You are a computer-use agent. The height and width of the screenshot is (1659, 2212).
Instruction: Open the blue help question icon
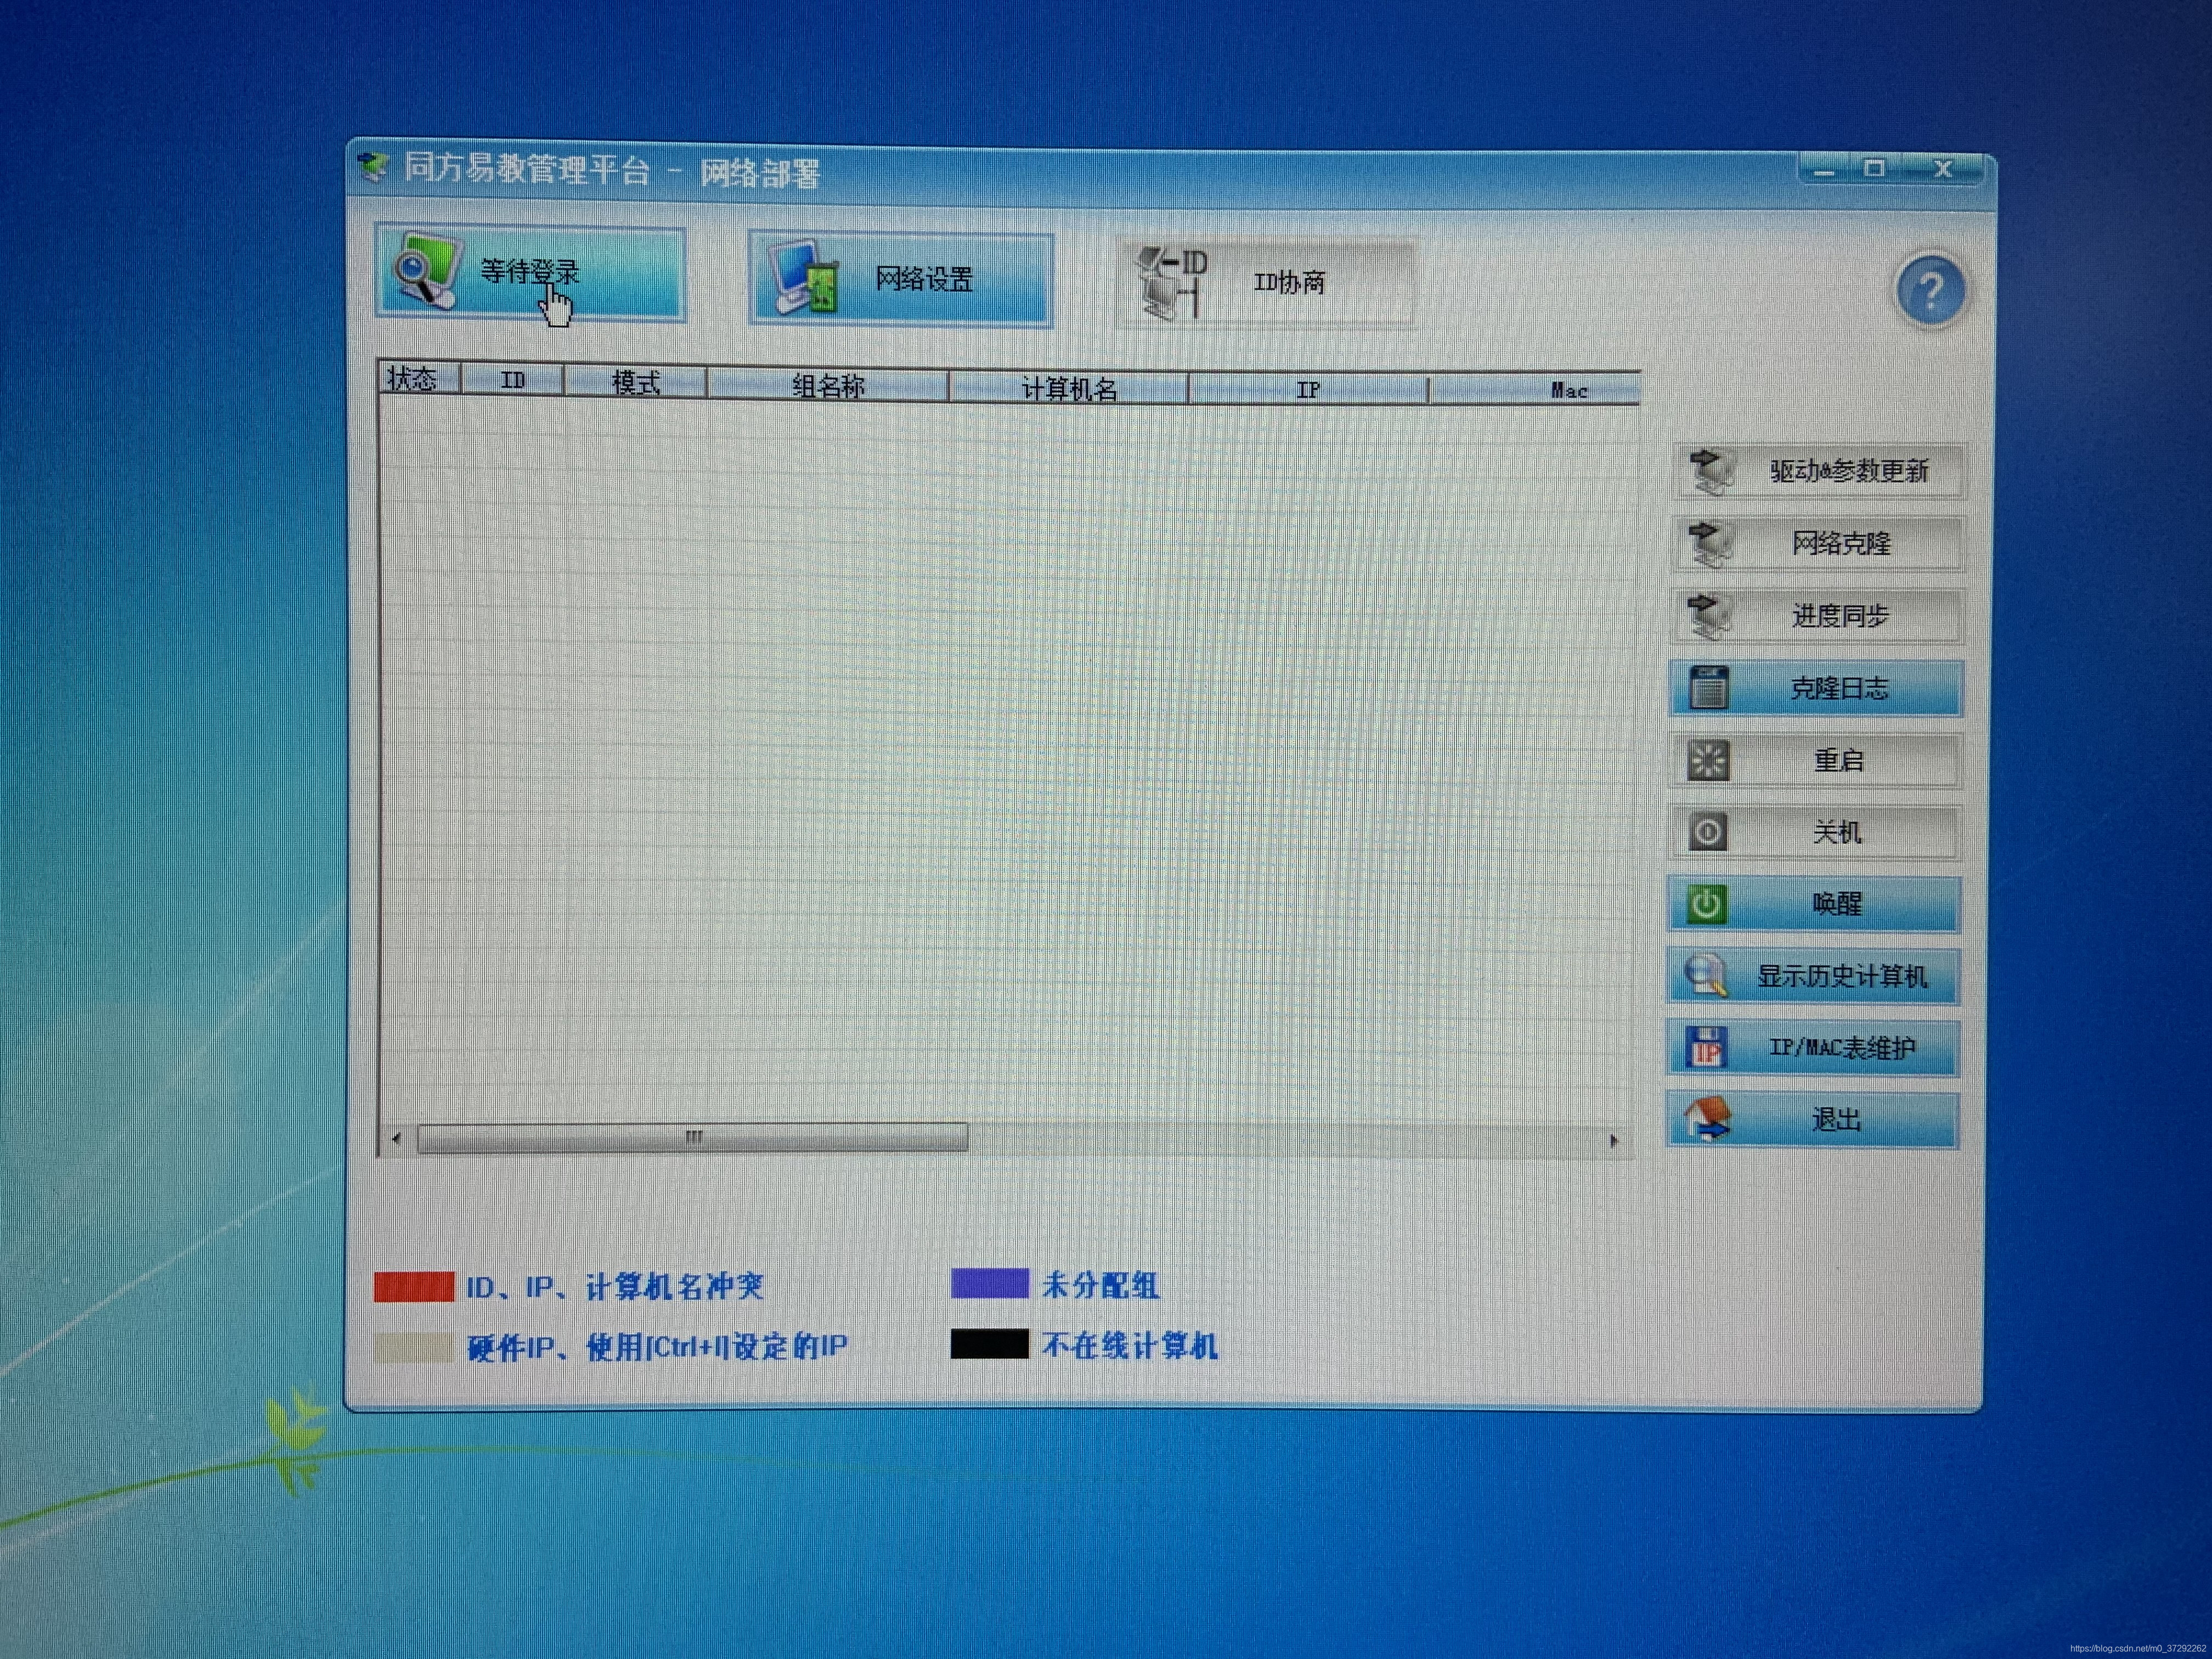(1930, 291)
